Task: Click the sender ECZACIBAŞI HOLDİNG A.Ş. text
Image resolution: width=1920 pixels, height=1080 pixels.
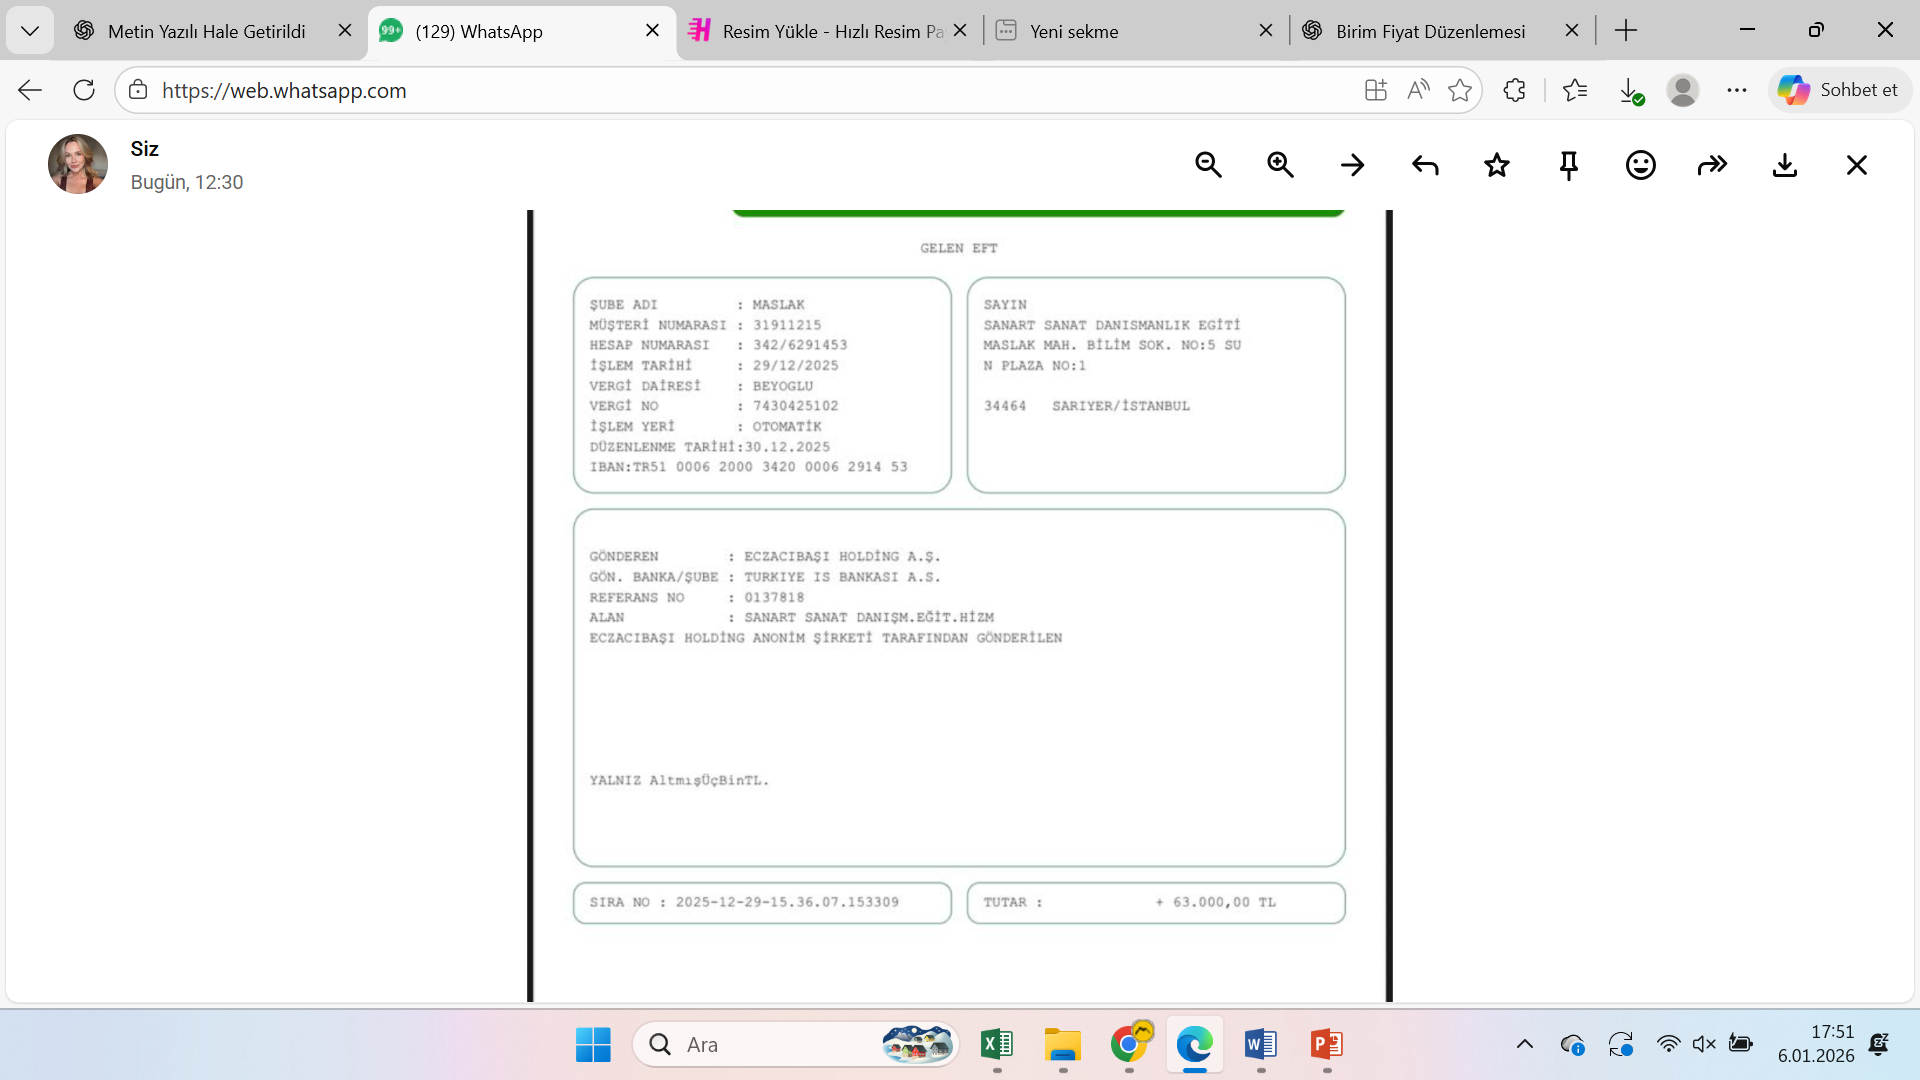Action: (842, 557)
